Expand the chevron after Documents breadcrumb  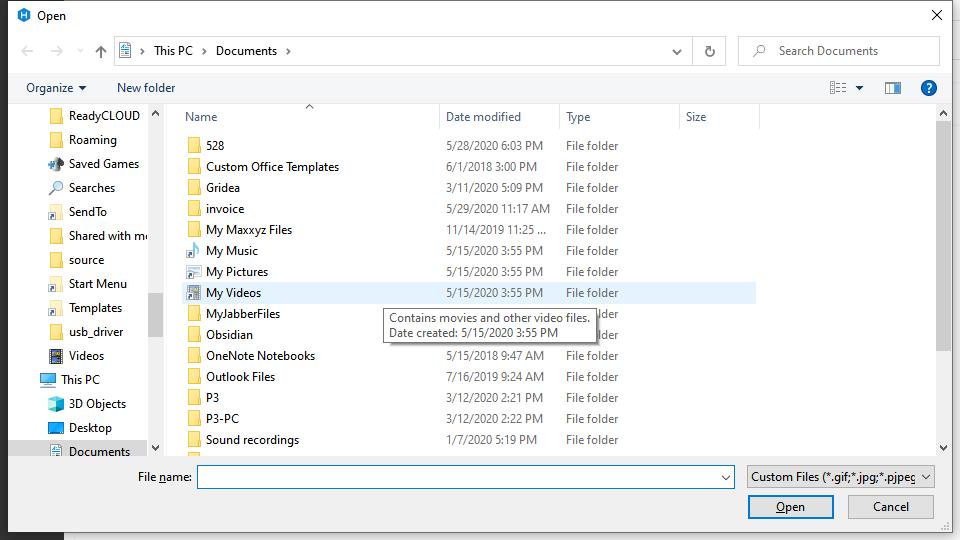(x=288, y=51)
